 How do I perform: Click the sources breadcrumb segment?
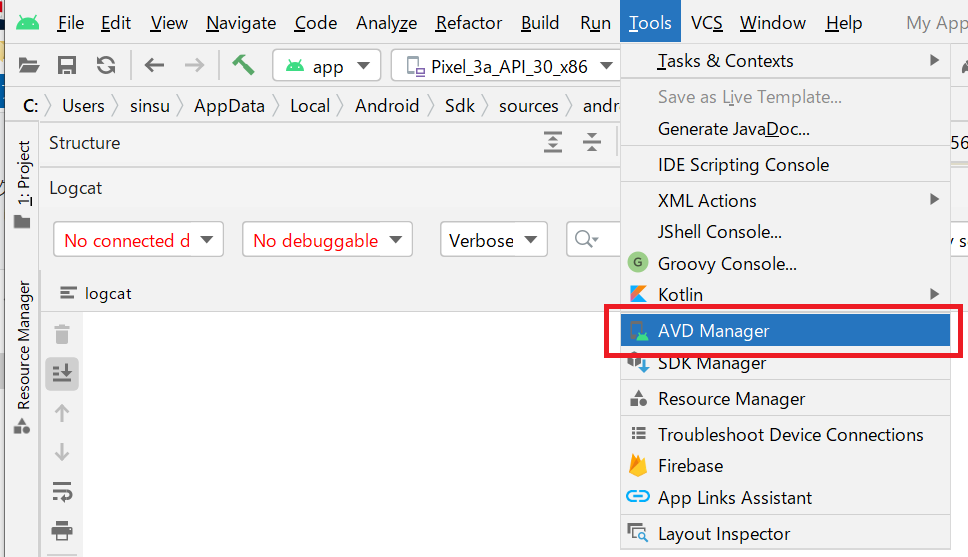click(x=528, y=106)
